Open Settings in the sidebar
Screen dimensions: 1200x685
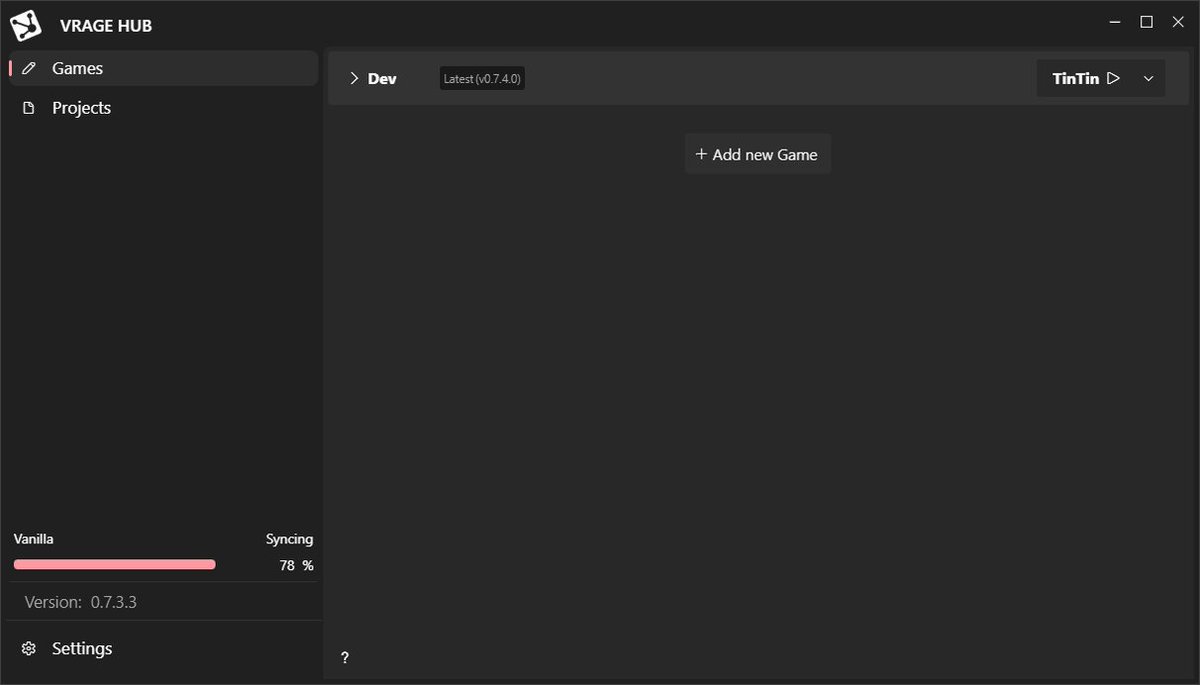[162, 648]
